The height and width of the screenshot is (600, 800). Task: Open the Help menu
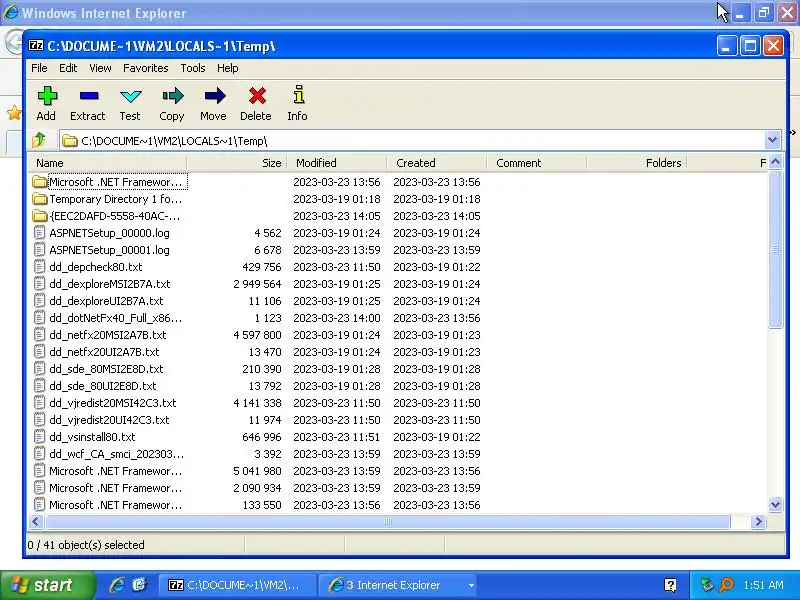[228, 68]
